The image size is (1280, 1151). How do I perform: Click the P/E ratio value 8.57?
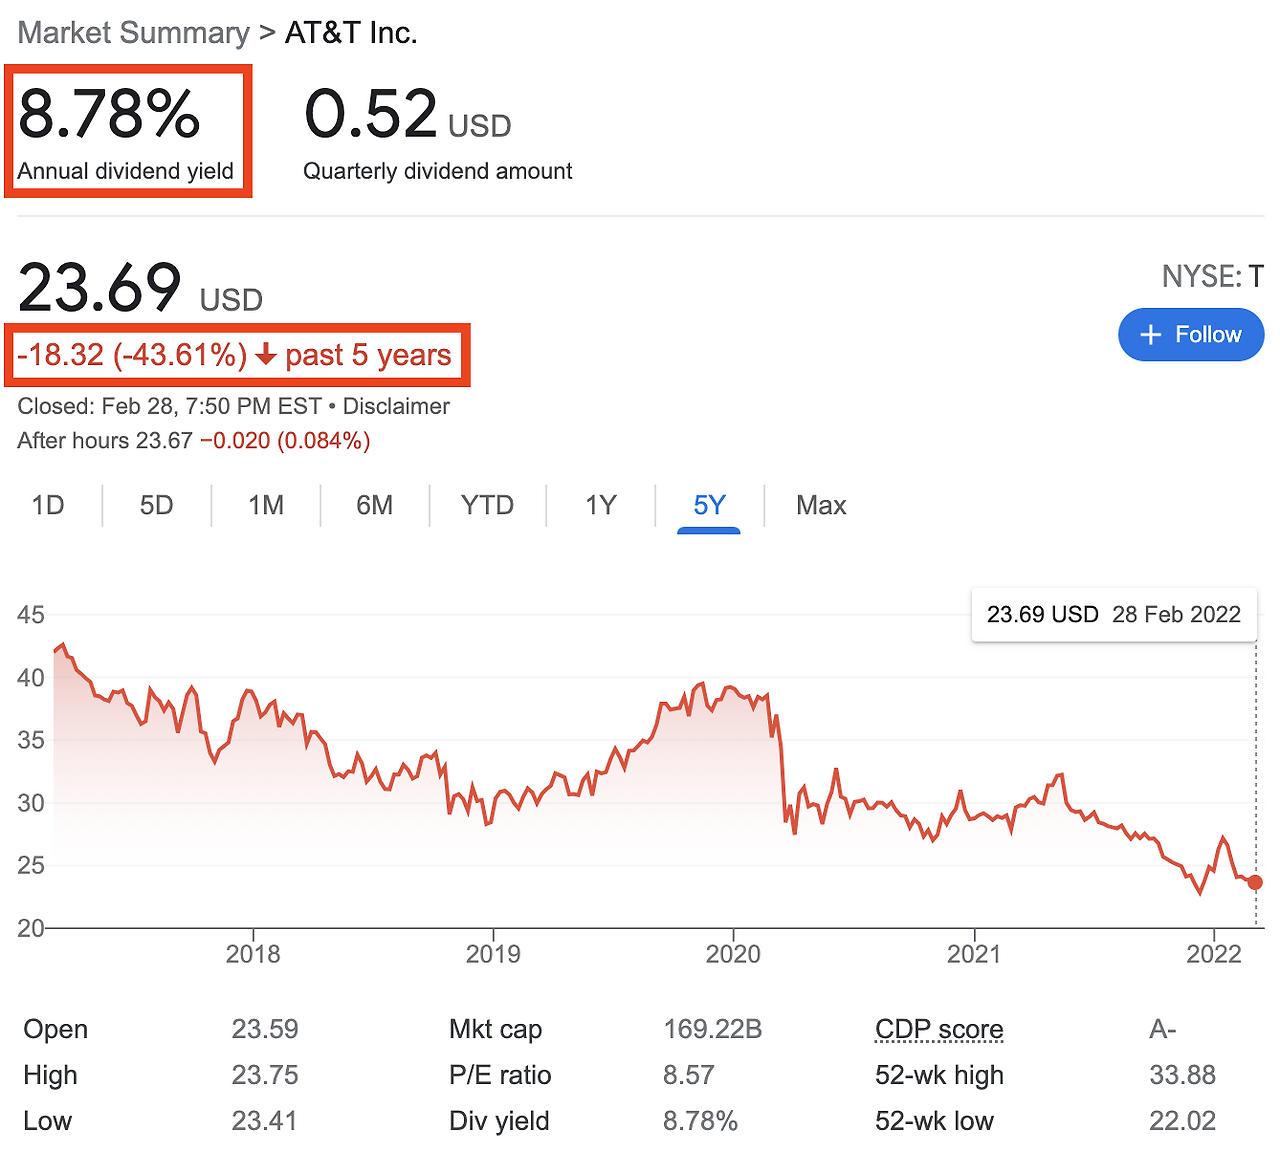click(689, 1075)
